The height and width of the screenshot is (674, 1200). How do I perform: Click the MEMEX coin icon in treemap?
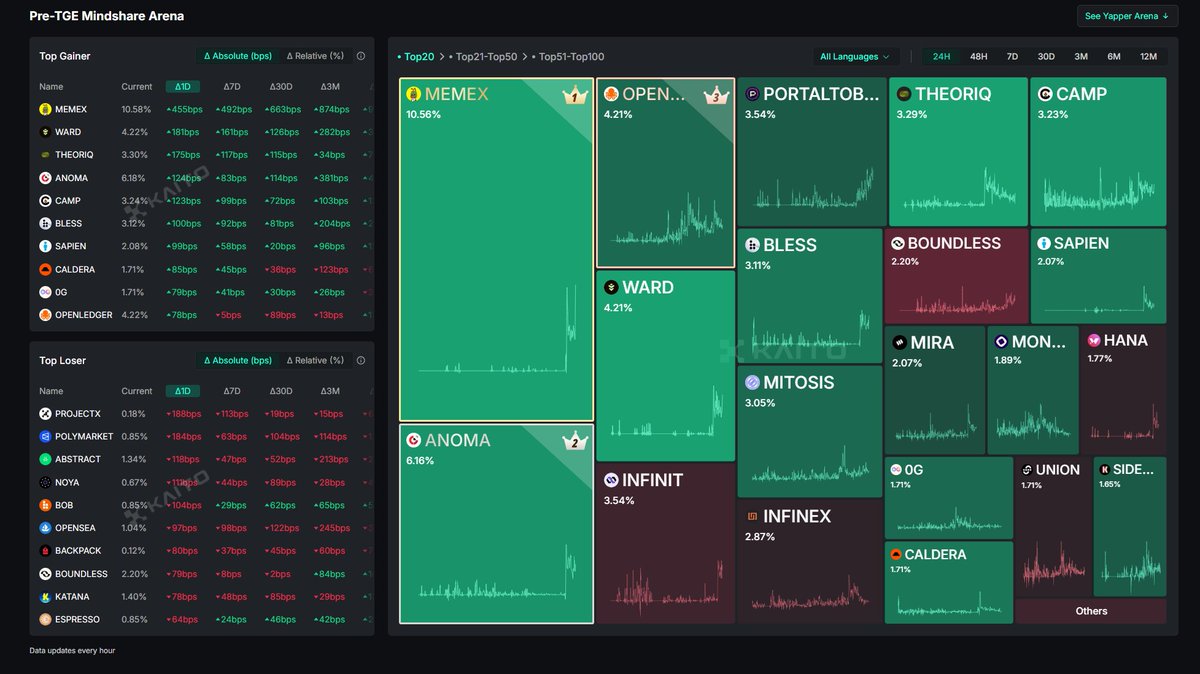pos(413,94)
